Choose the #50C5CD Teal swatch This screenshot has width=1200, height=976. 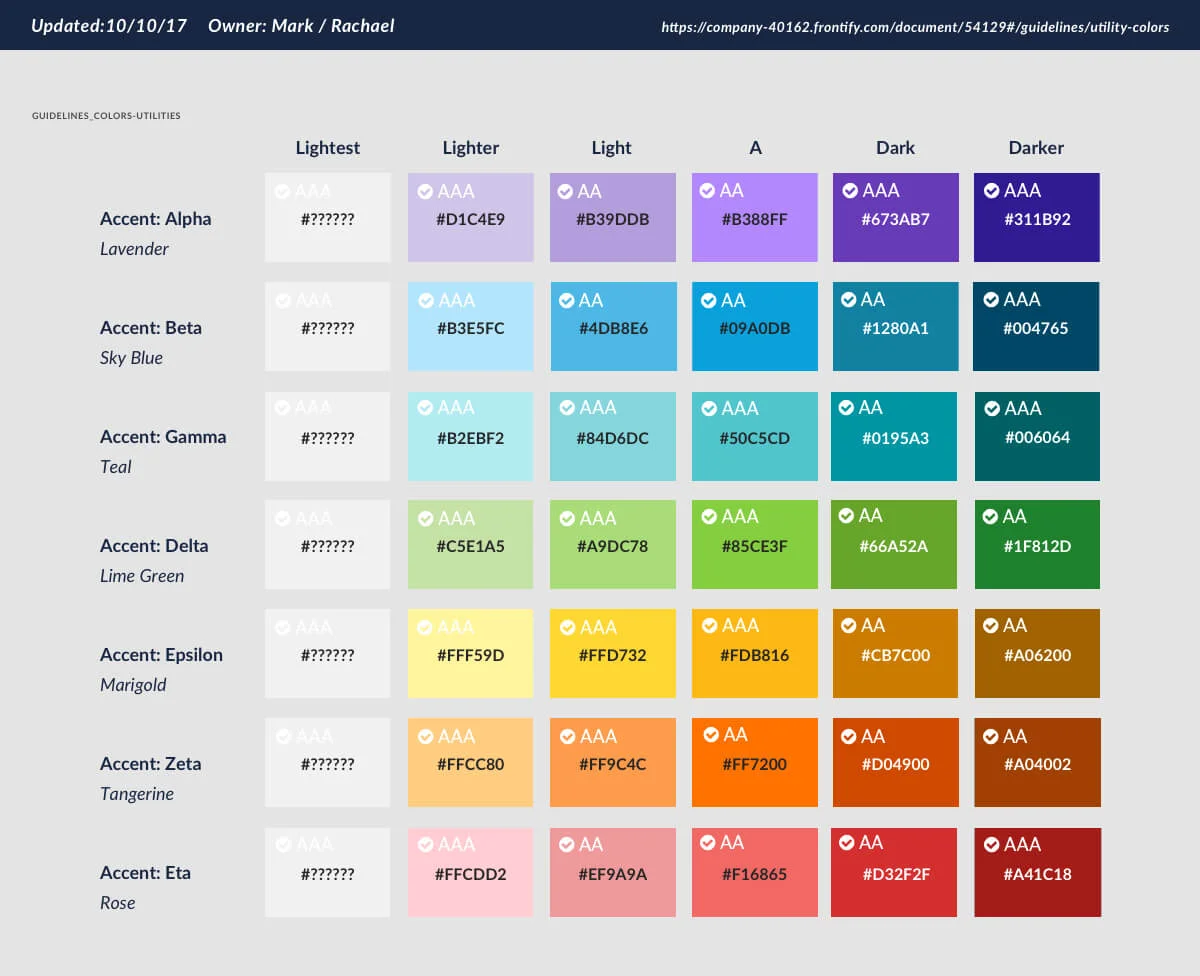click(x=755, y=436)
